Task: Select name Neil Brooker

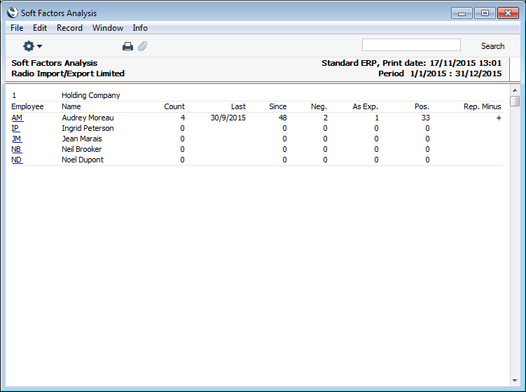Action: [x=82, y=149]
